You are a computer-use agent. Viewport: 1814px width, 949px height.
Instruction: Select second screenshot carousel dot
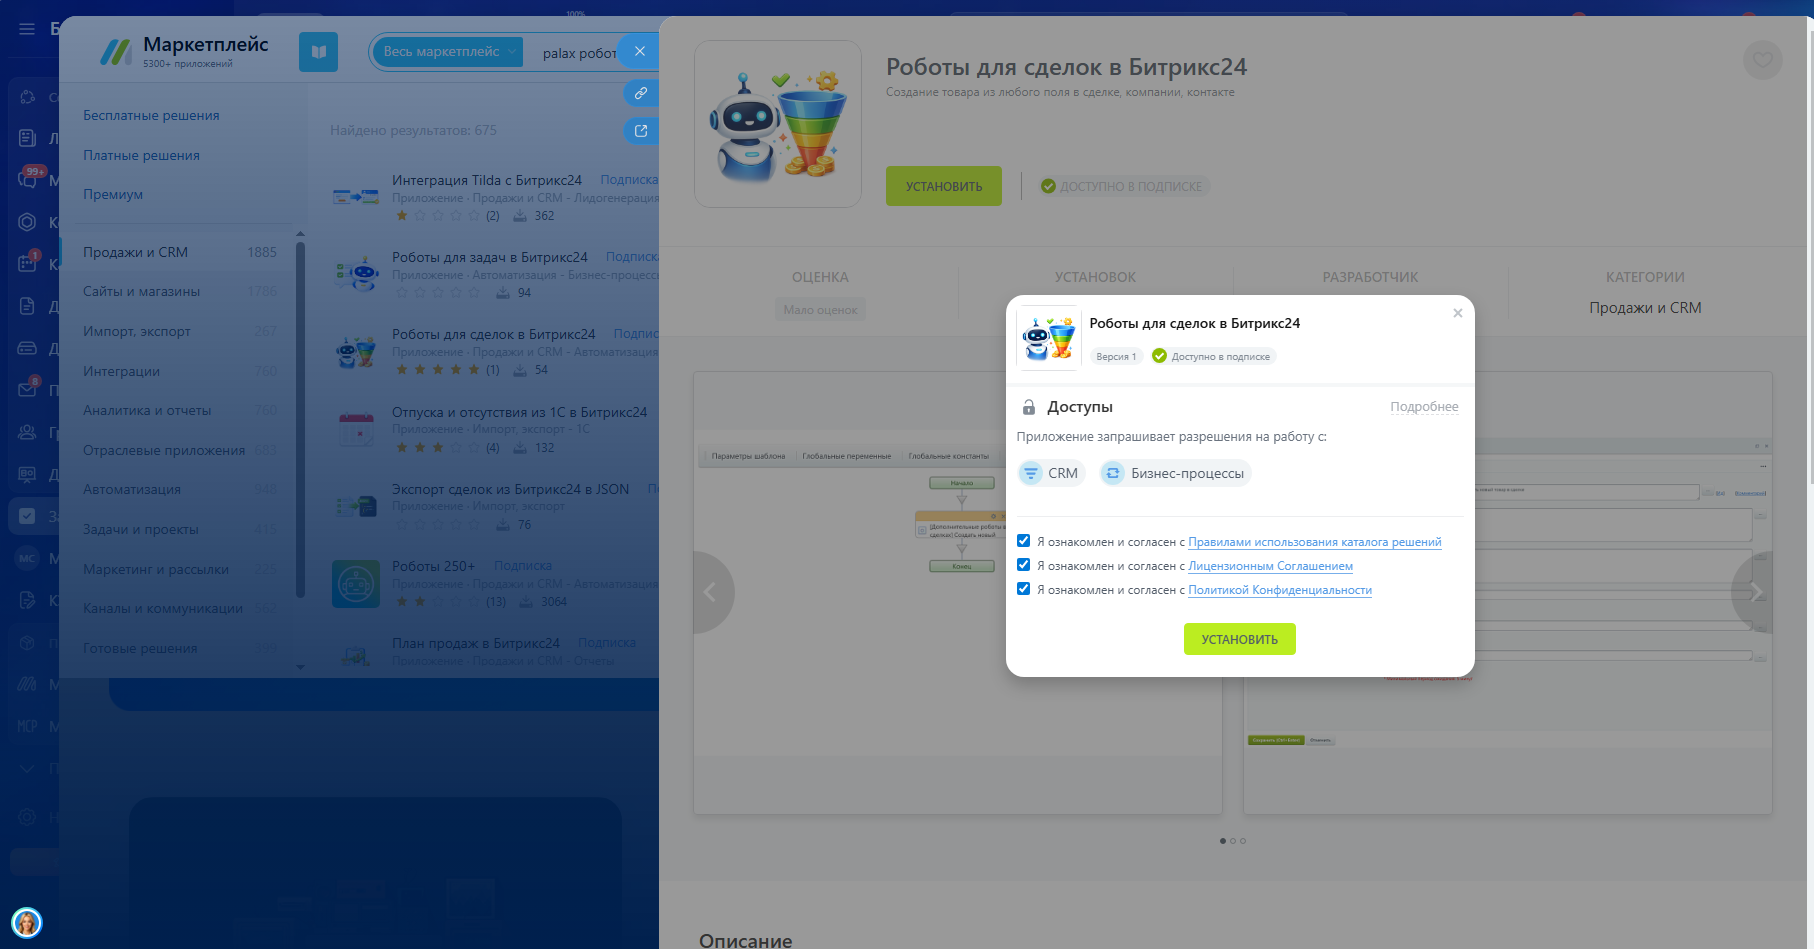(1233, 841)
